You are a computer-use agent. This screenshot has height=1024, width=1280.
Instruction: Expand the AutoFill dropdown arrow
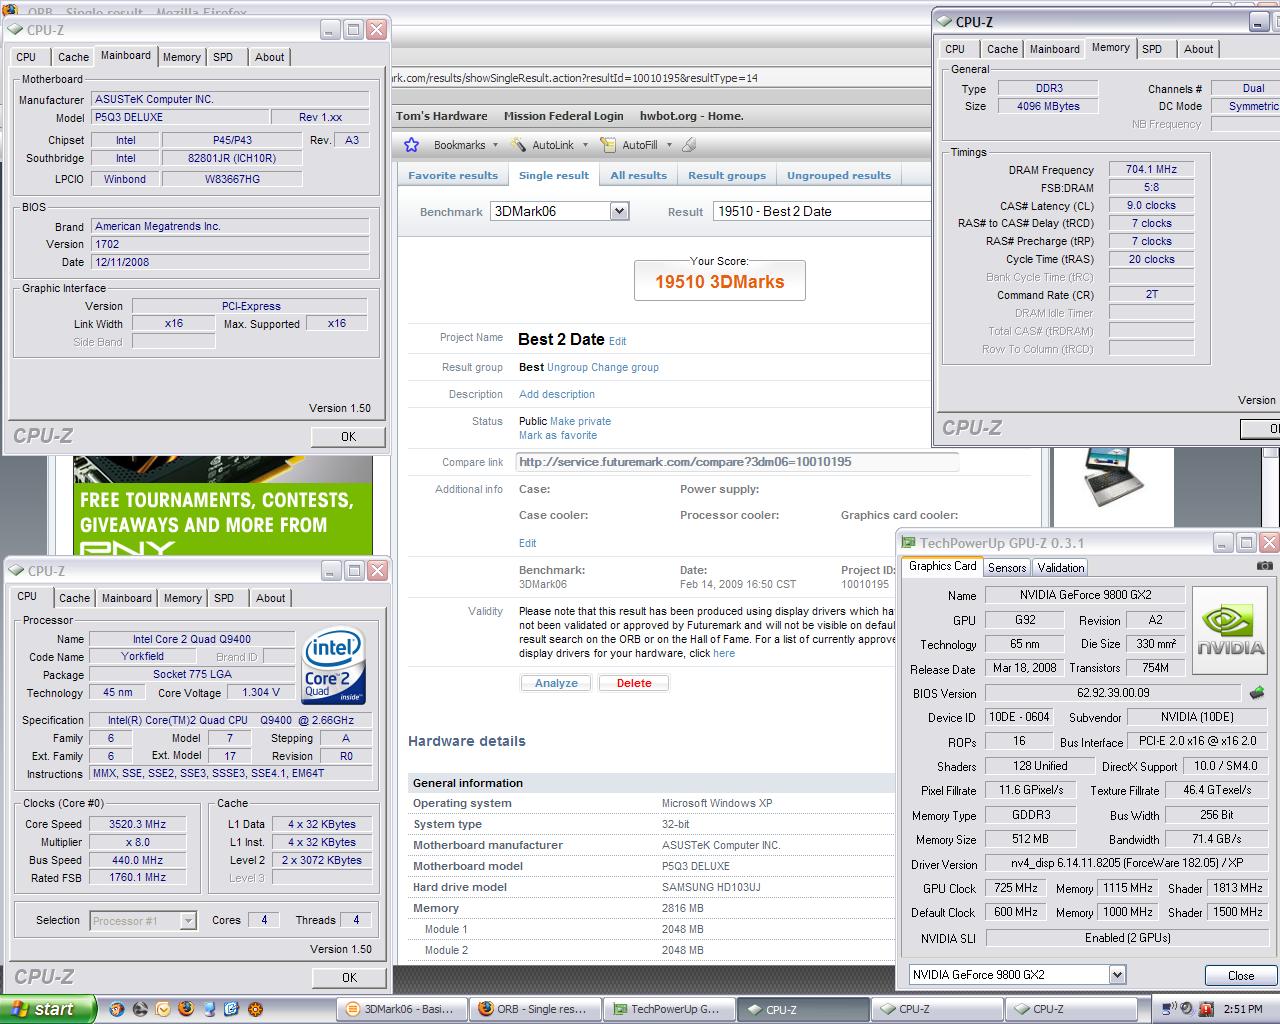point(668,146)
